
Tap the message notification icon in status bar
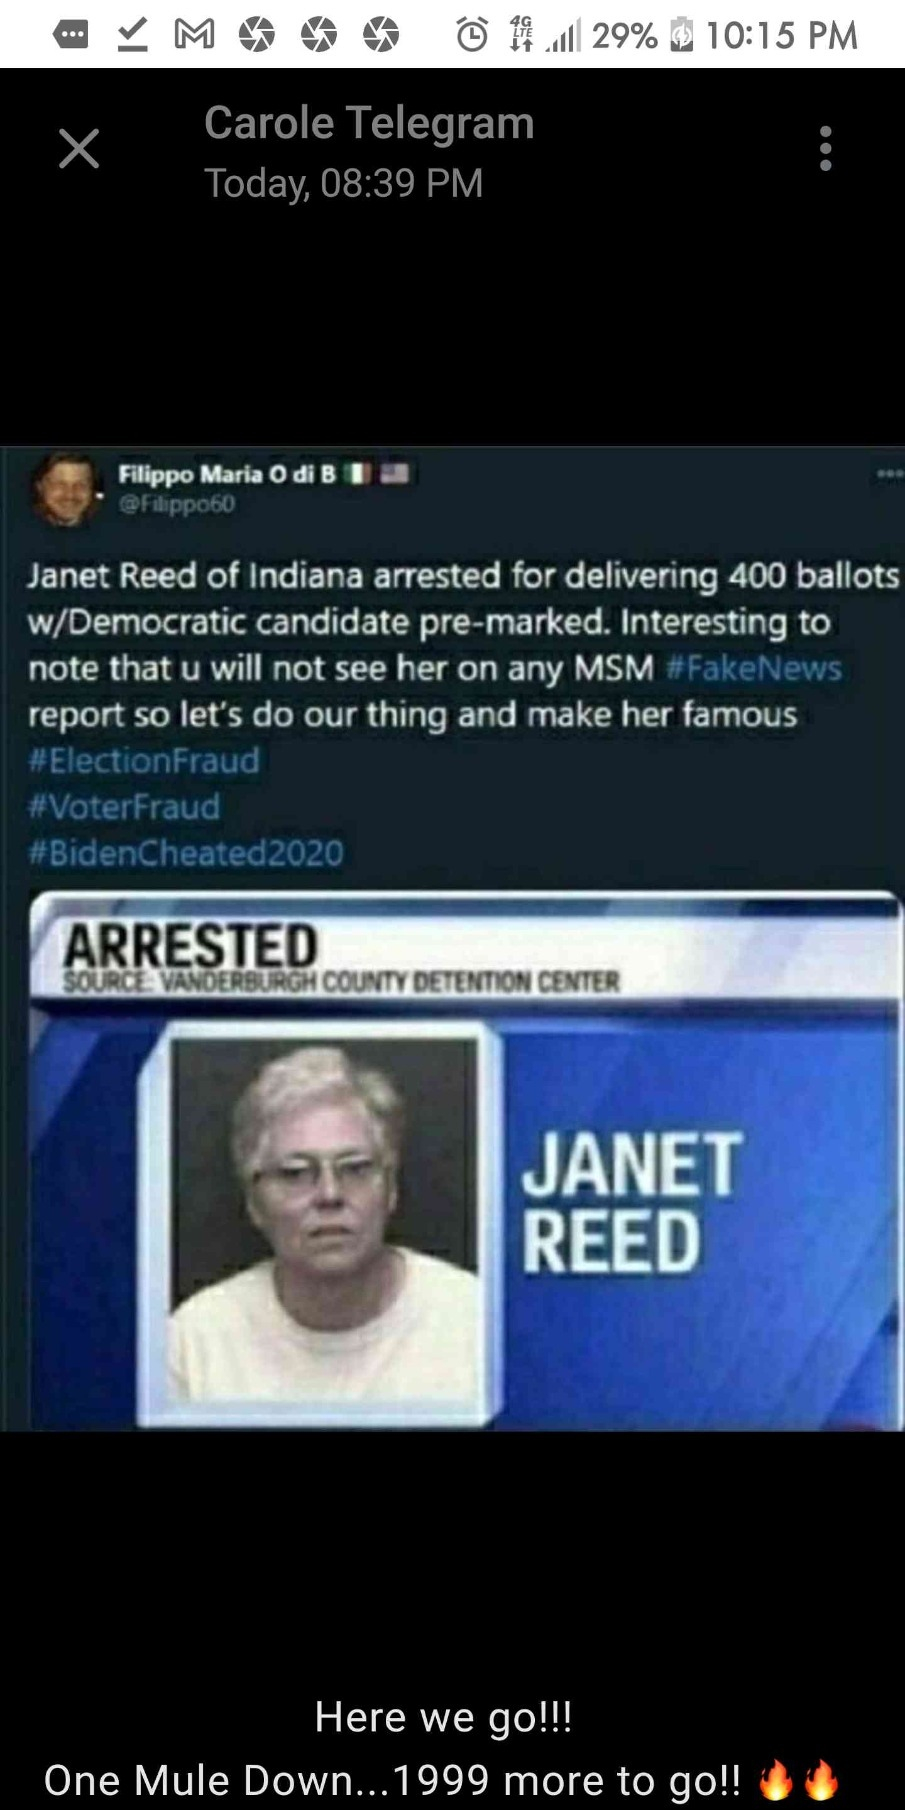click(x=70, y=36)
